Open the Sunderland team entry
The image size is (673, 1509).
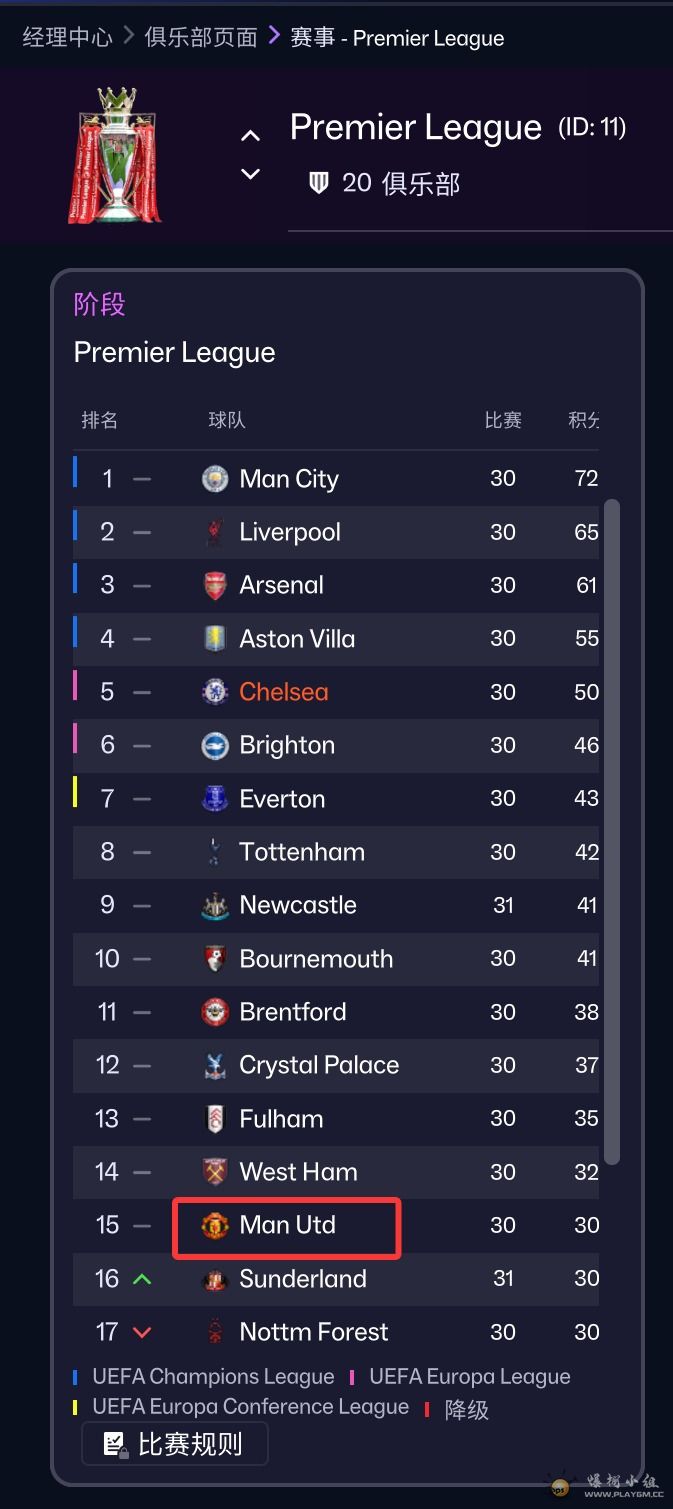click(303, 1279)
